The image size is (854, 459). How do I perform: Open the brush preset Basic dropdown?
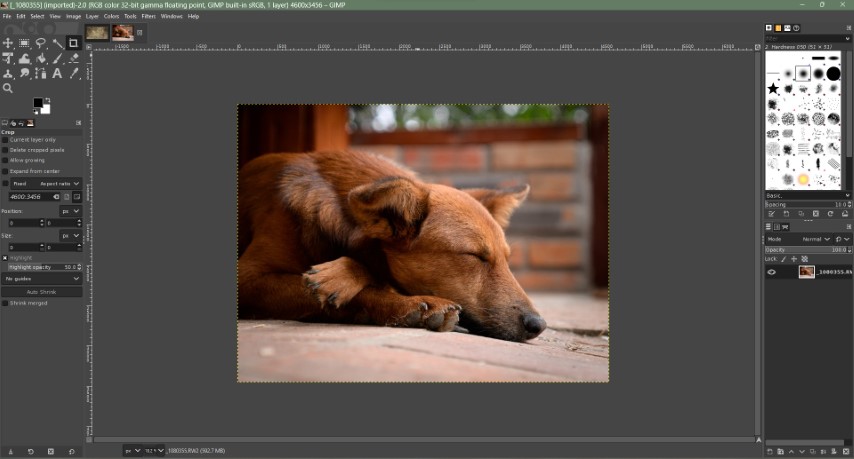pos(808,195)
